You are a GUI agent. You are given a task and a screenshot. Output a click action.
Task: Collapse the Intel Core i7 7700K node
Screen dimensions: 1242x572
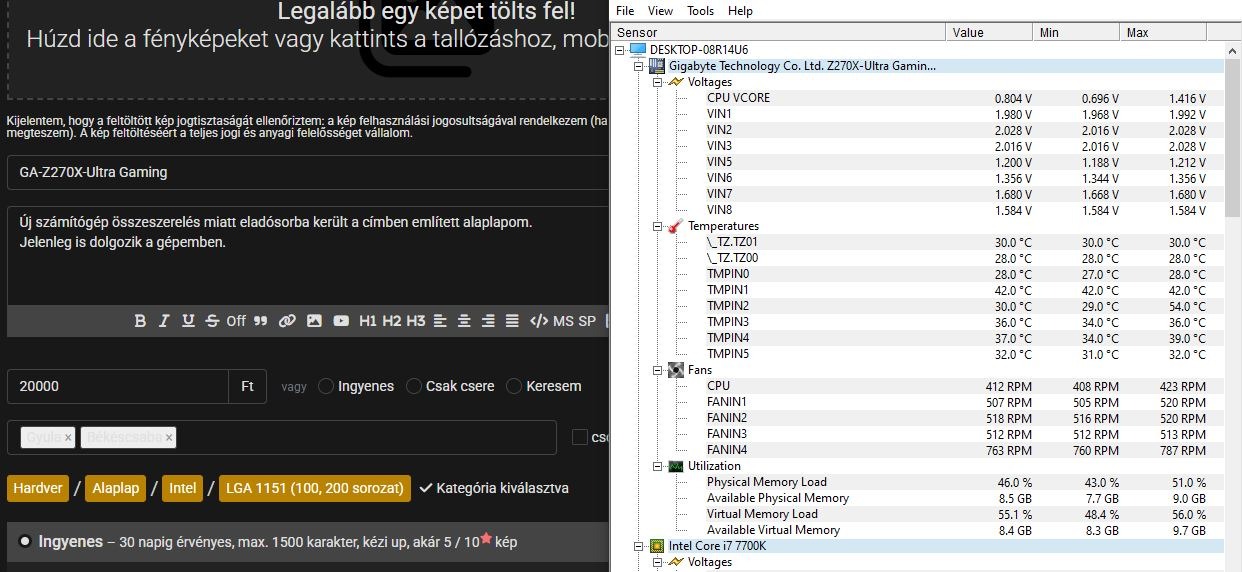click(x=639, y=546)
